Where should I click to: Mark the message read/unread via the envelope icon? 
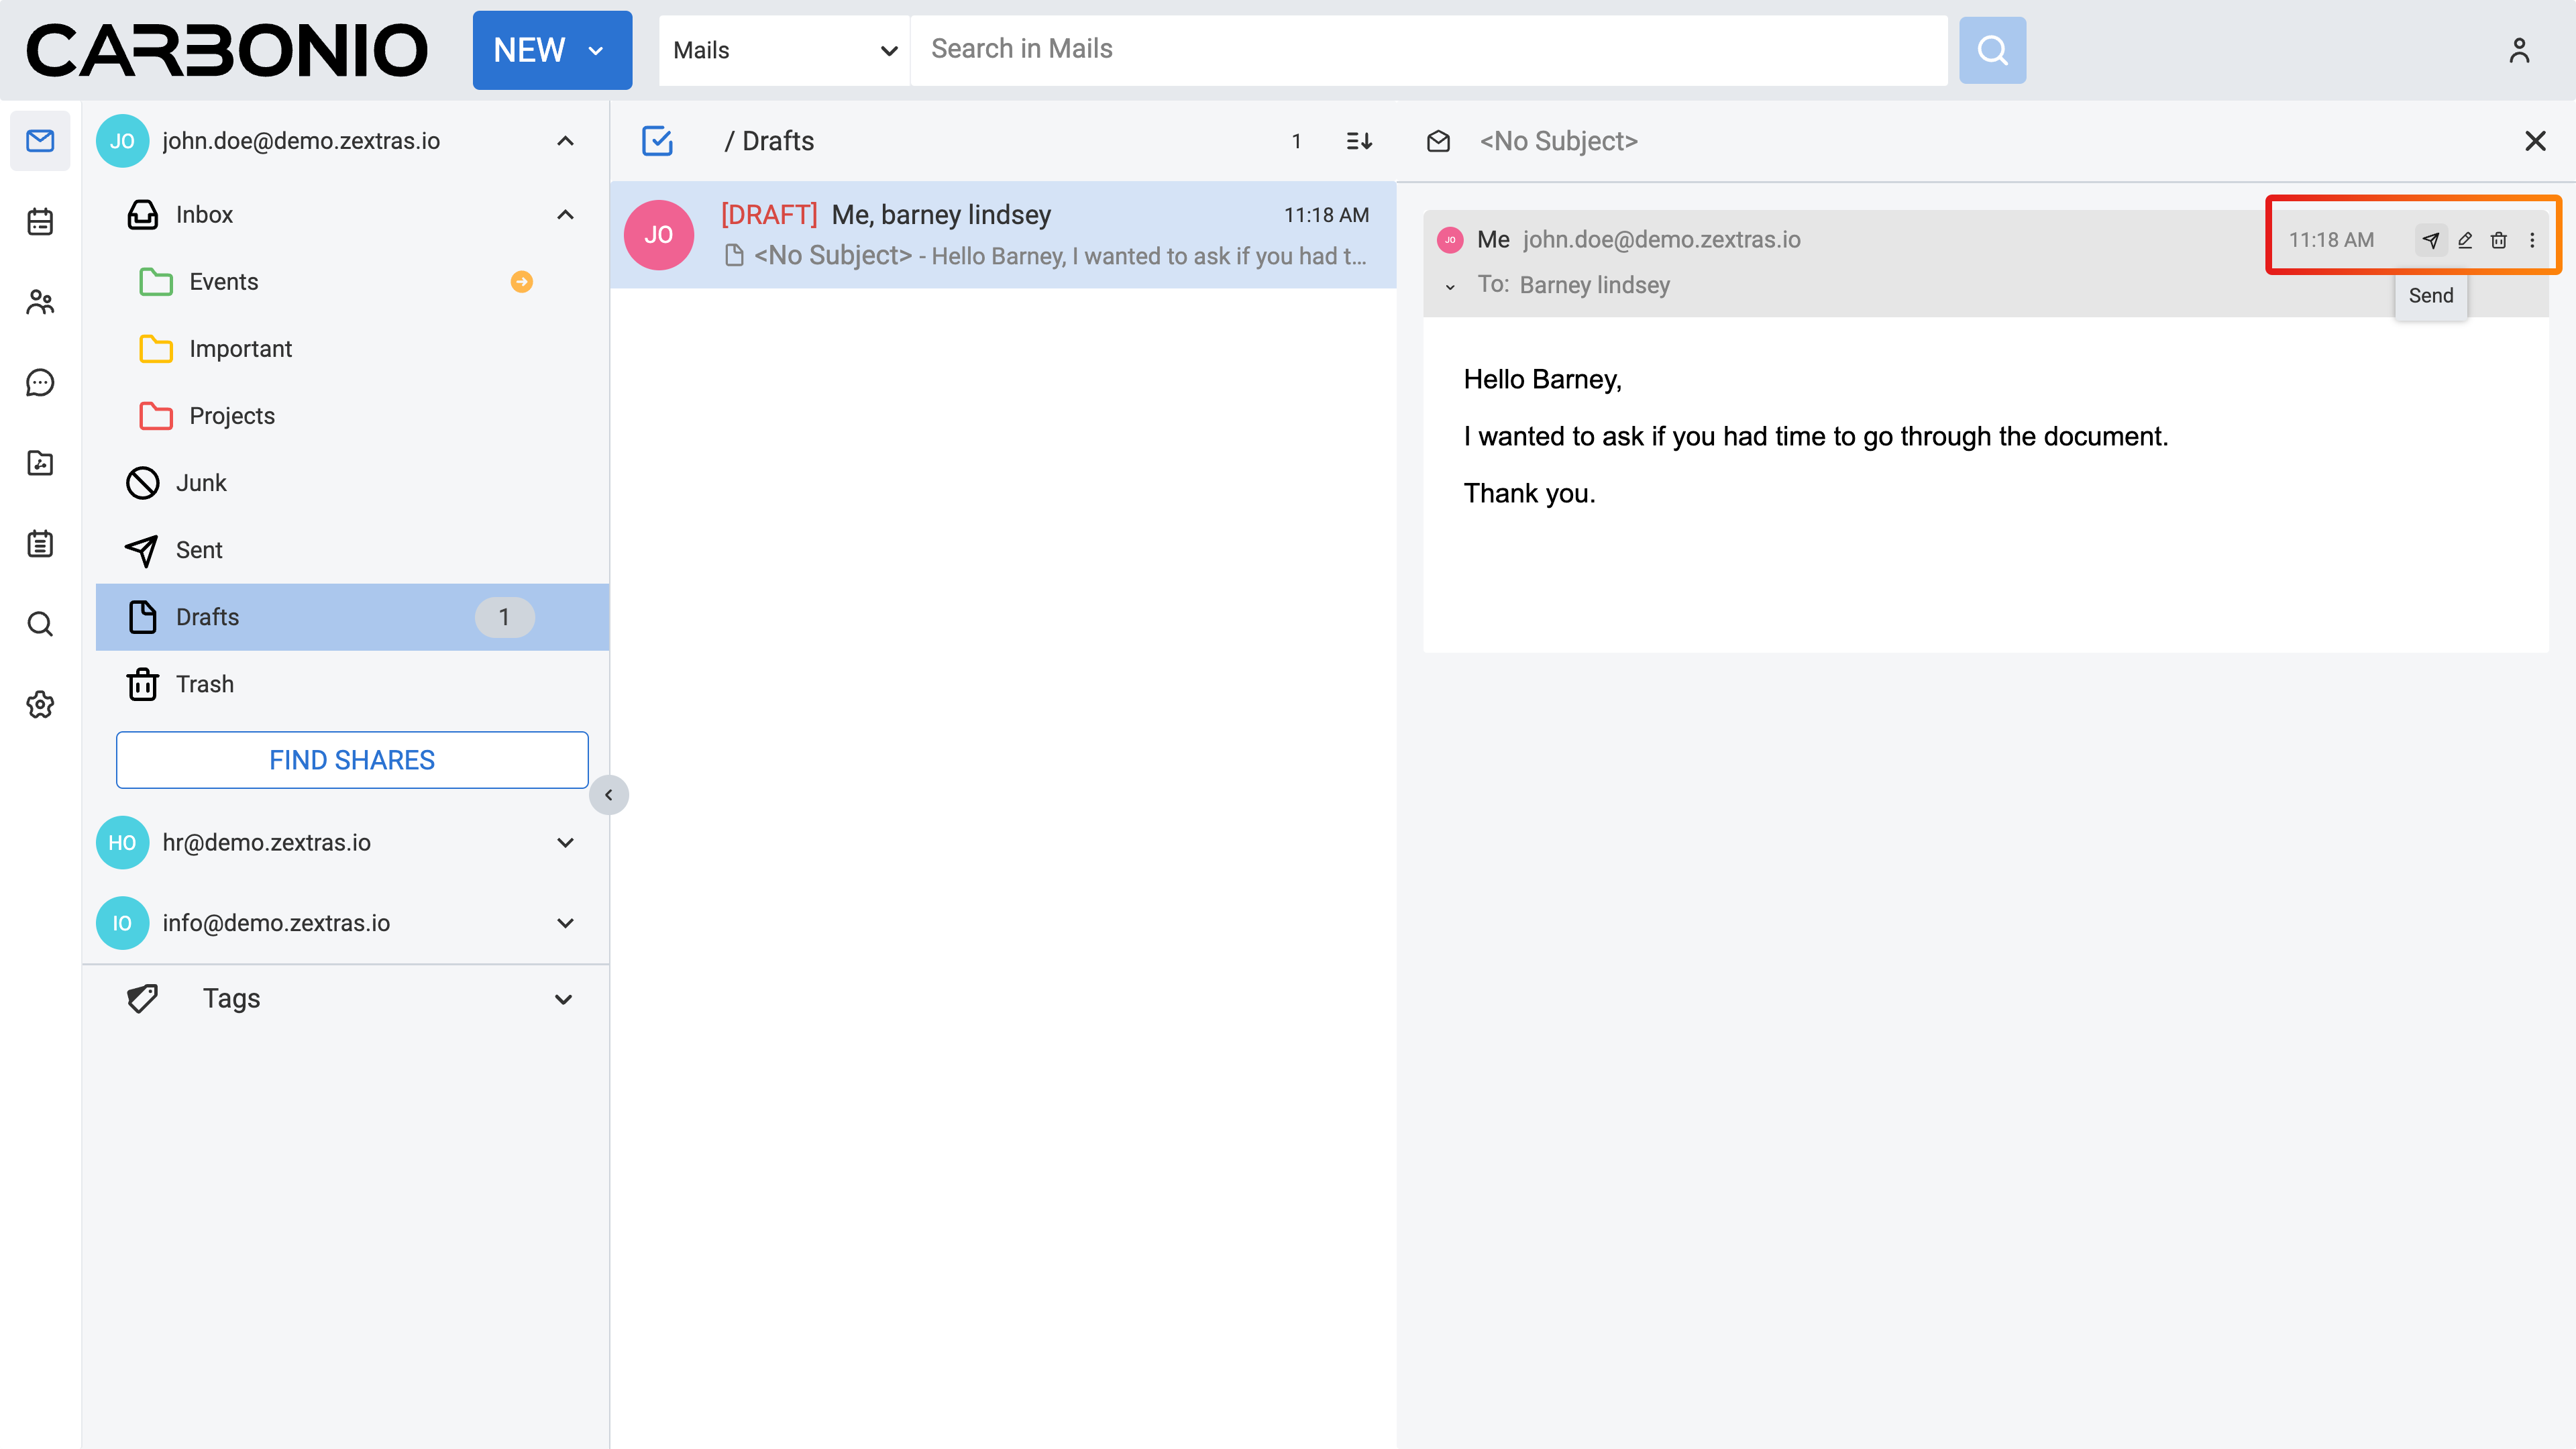coord(1438,141)
